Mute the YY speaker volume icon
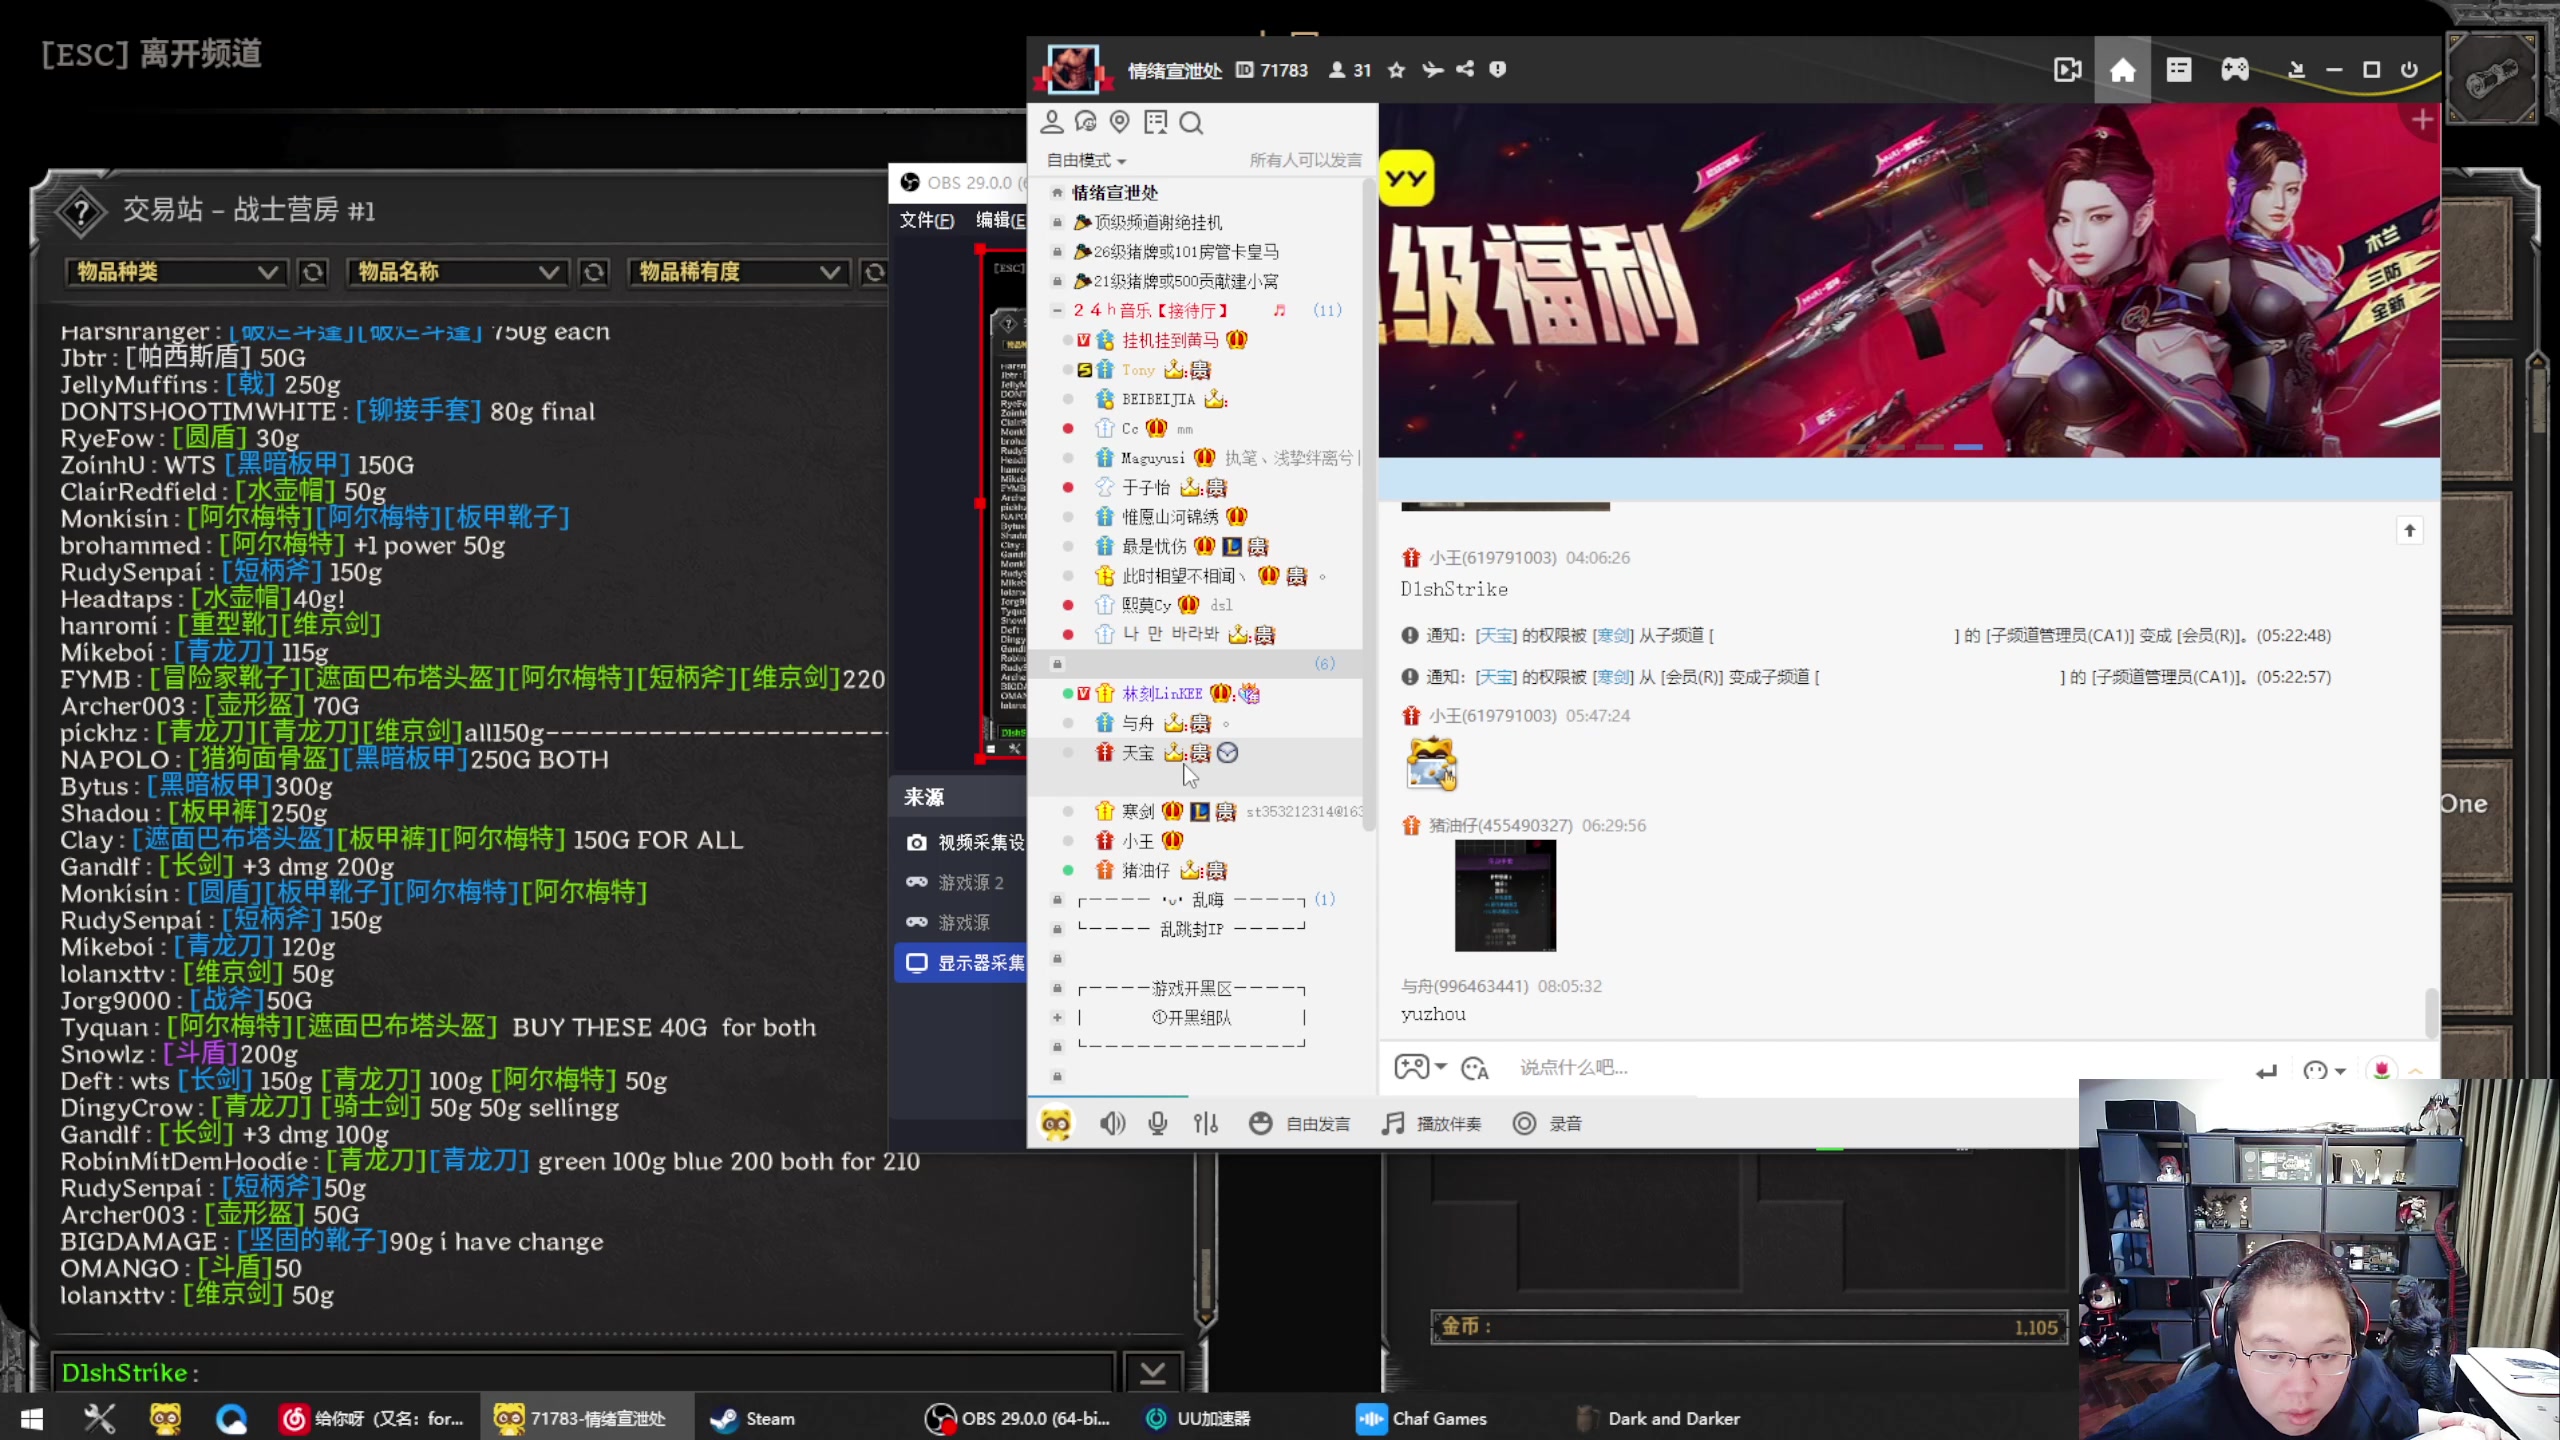This screenshot has width=2560, height=1440. click(1112, 1124)
